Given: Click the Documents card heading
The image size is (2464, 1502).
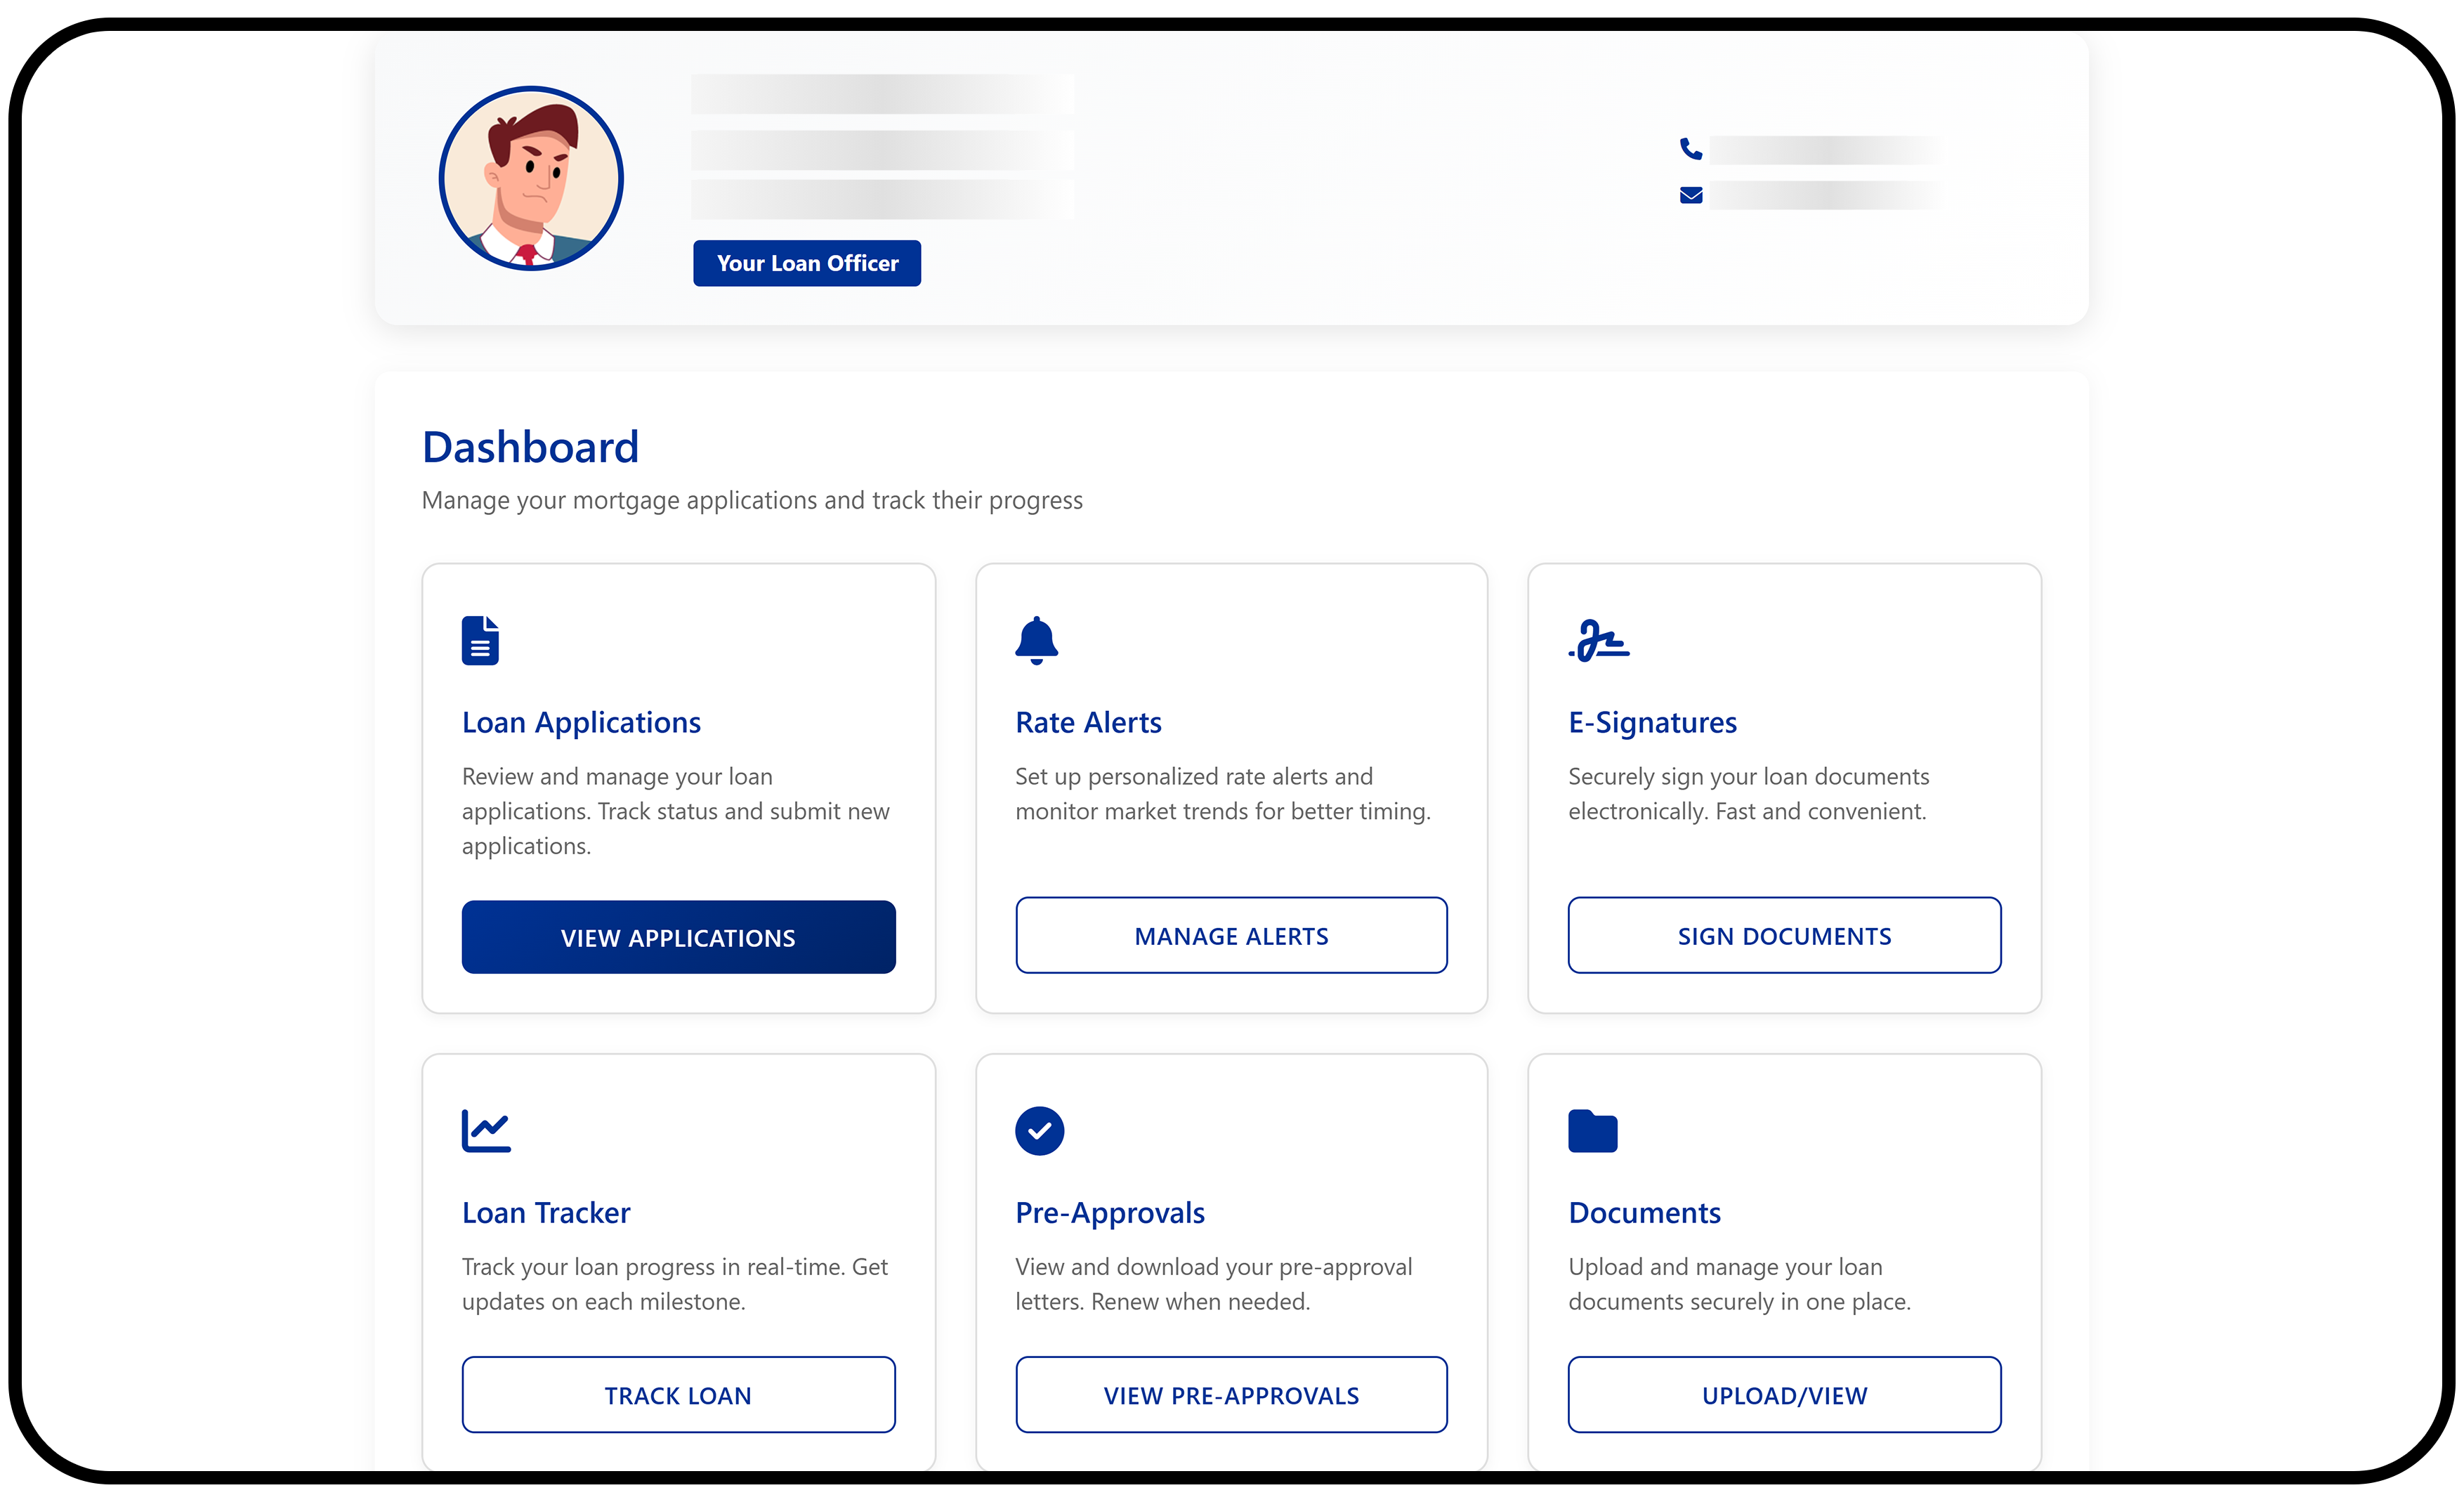Looking at the screenshot, I should click(x=1644, y=1212).
